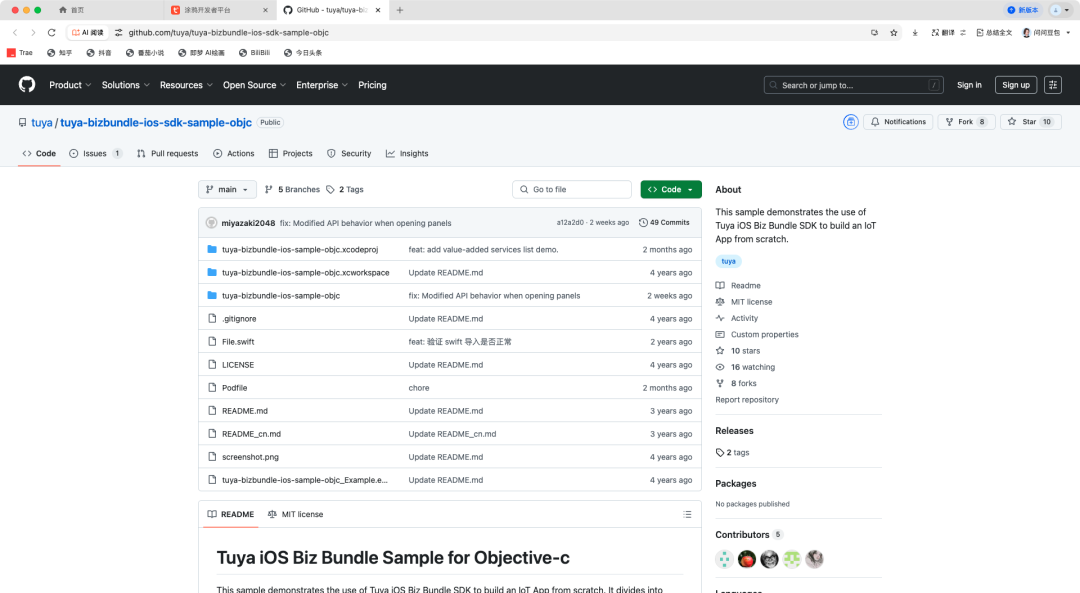
Task: View 5 Branches
Action: click(293, 189)
